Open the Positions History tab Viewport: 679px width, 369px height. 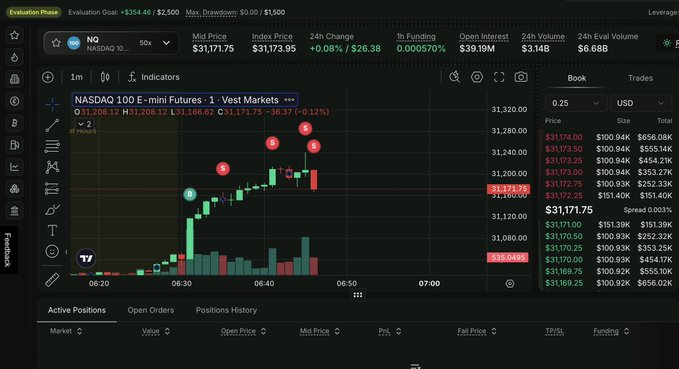pyautogui.click(x=226, y=310)
